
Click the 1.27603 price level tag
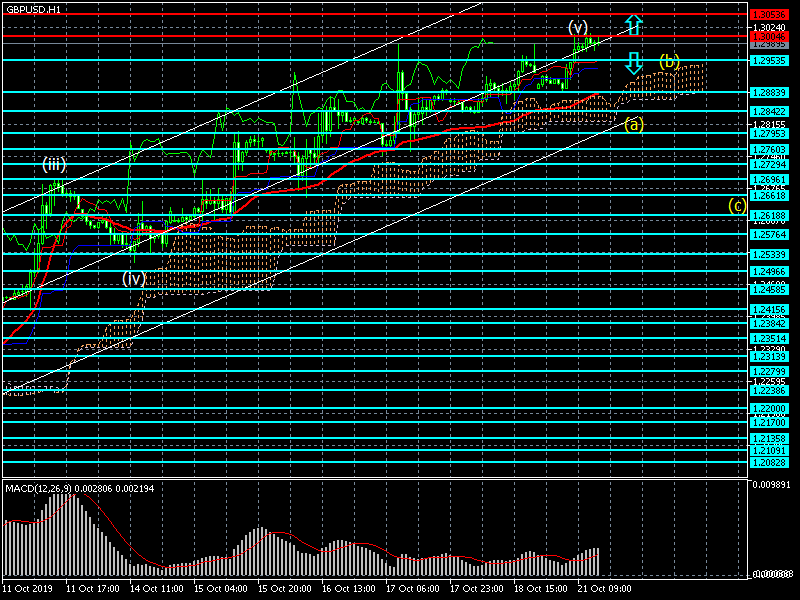click(x=770, y=150)
